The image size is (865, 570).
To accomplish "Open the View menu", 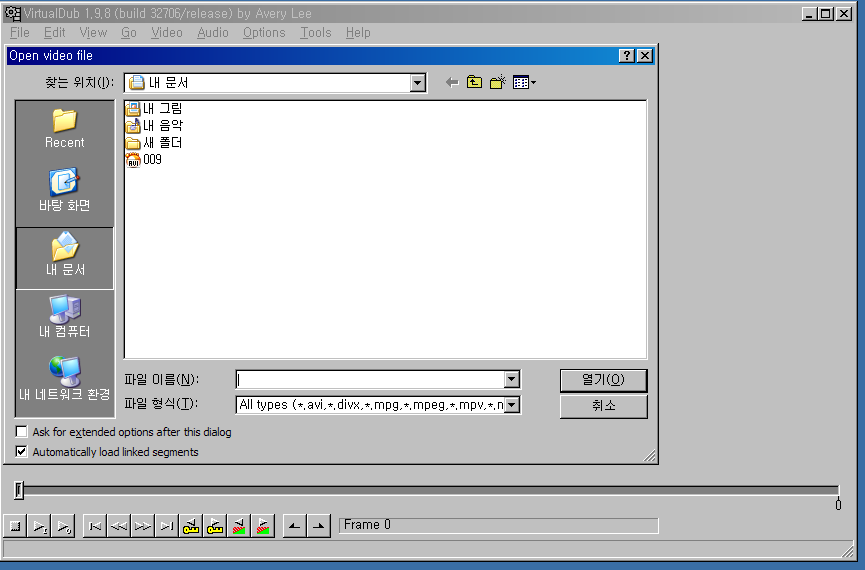I will point(93,33).
